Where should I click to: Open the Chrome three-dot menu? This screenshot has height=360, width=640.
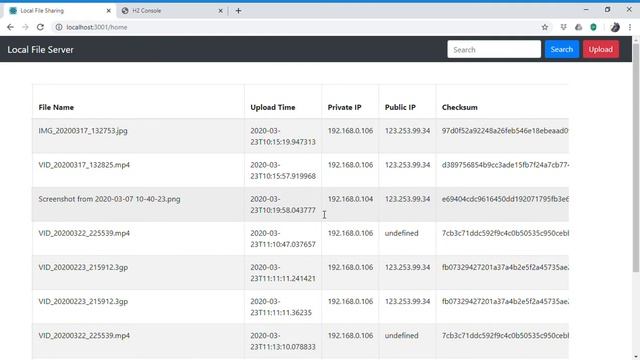[630, 27]
